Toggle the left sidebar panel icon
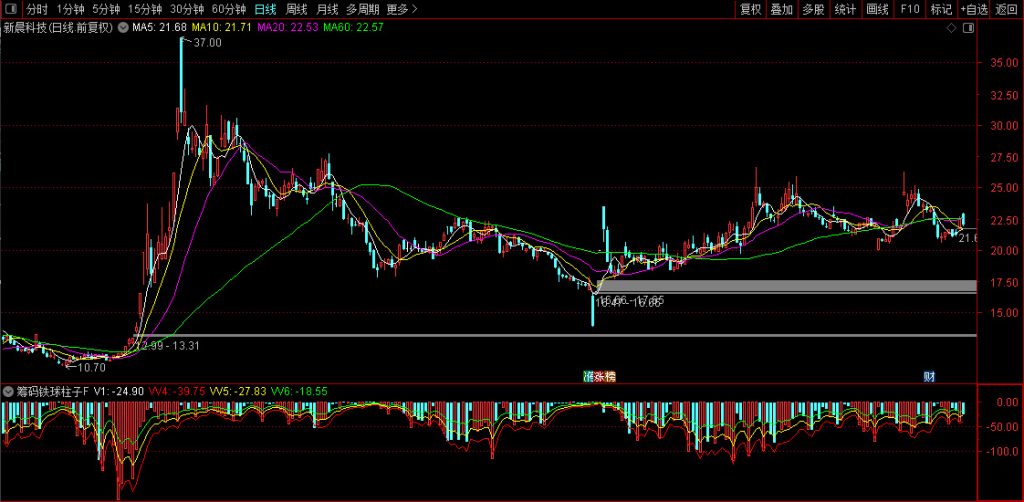This screenshot has height=502, width=1024. (11, 9)
